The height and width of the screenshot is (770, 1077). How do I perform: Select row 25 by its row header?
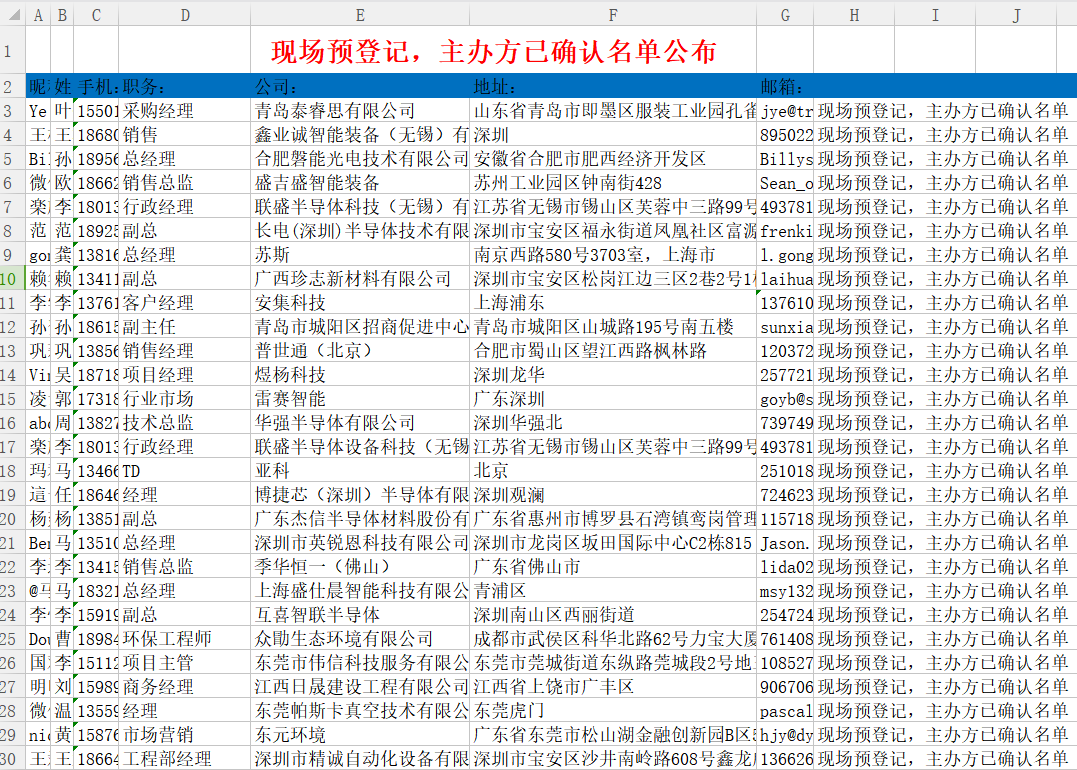[11, 639]
